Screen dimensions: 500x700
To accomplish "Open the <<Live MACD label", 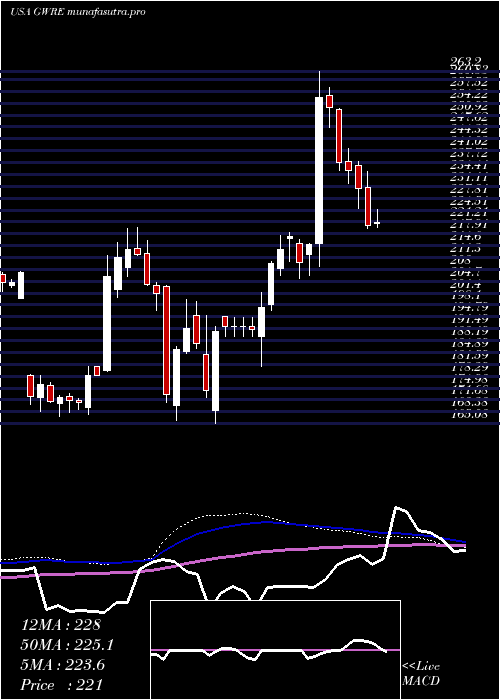I will (421, 674).
